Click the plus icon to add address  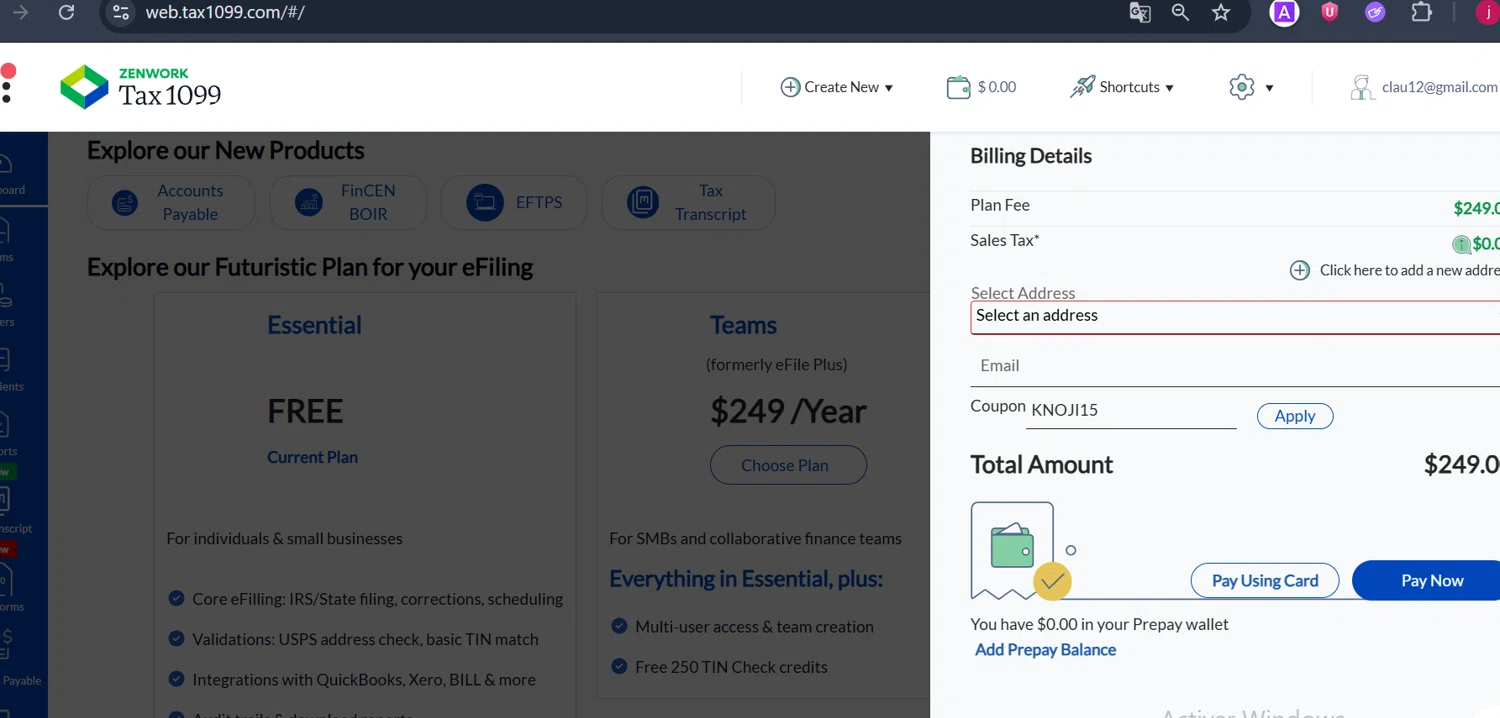1299,270
